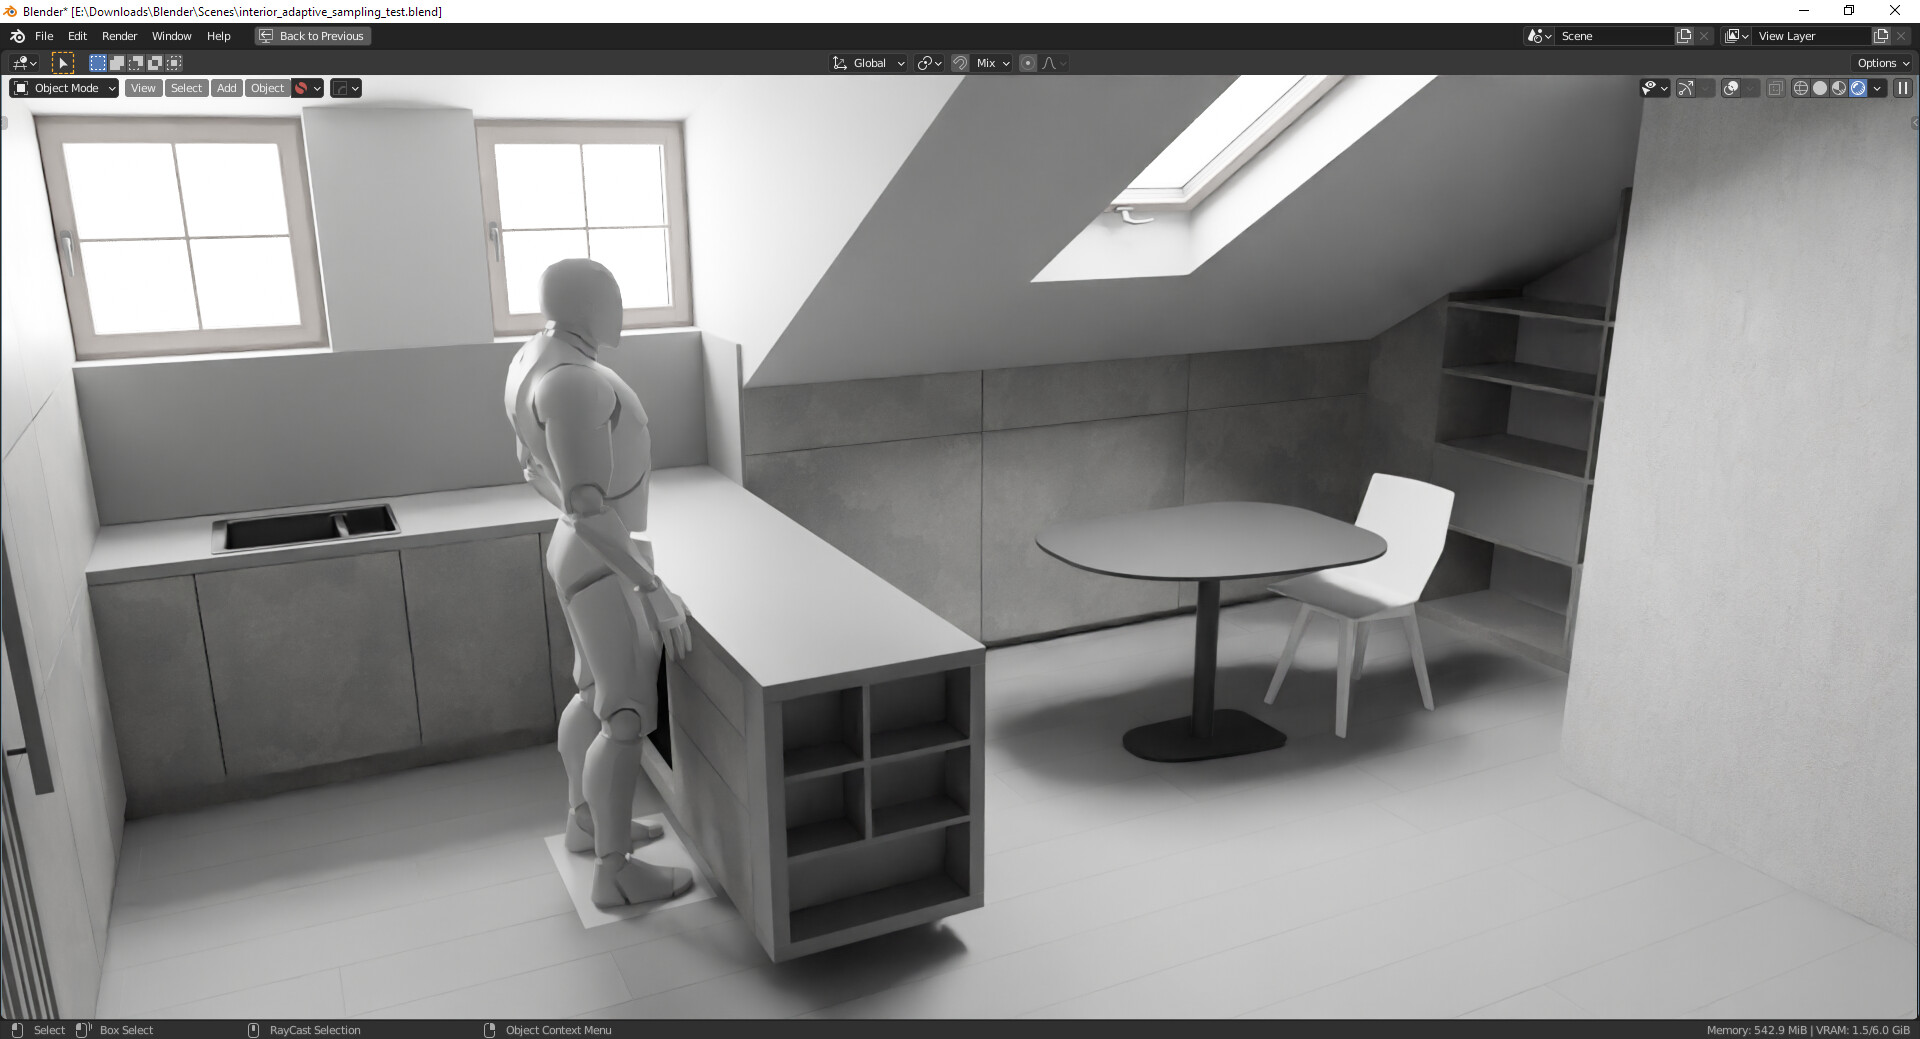Toggle viewport overlays
1920x1039 pixels.
[x=1731, y=88]
